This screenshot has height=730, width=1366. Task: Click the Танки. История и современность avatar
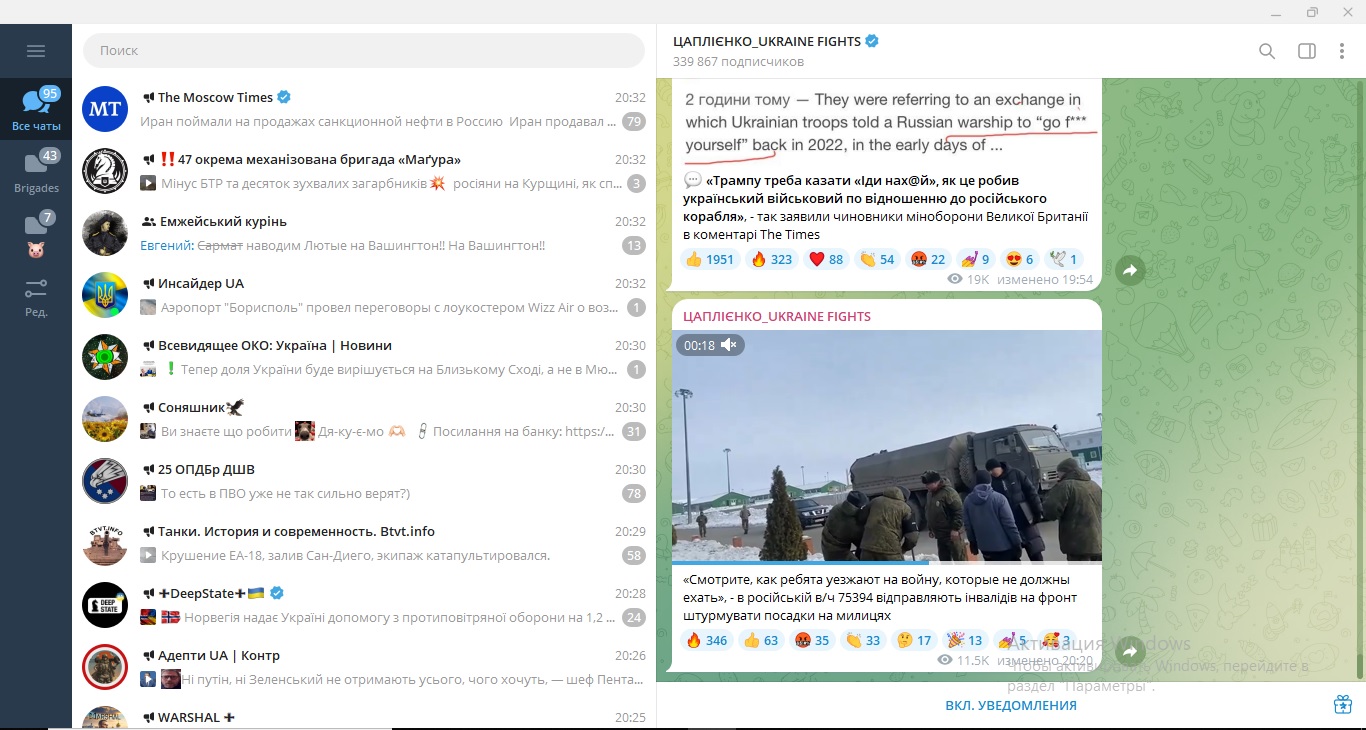[105, 543]
